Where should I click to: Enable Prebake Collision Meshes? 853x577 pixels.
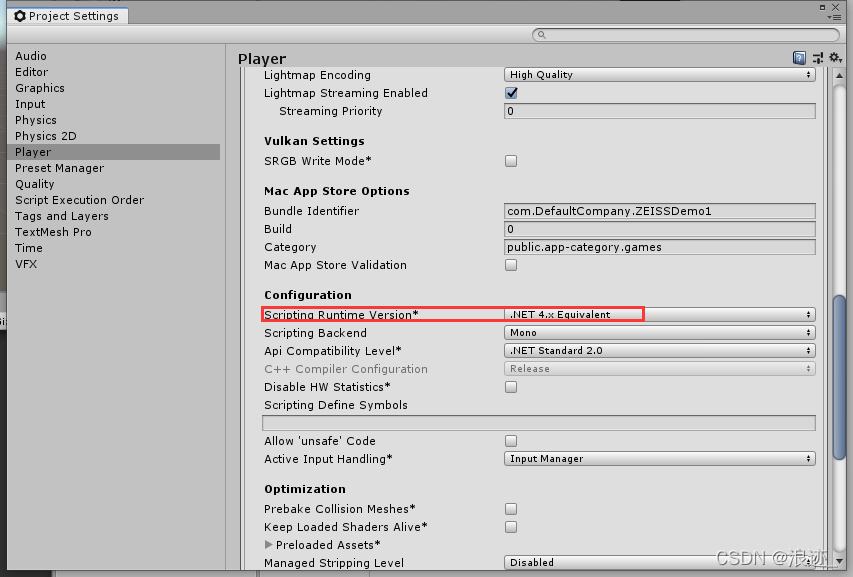[x=510, y=509]
